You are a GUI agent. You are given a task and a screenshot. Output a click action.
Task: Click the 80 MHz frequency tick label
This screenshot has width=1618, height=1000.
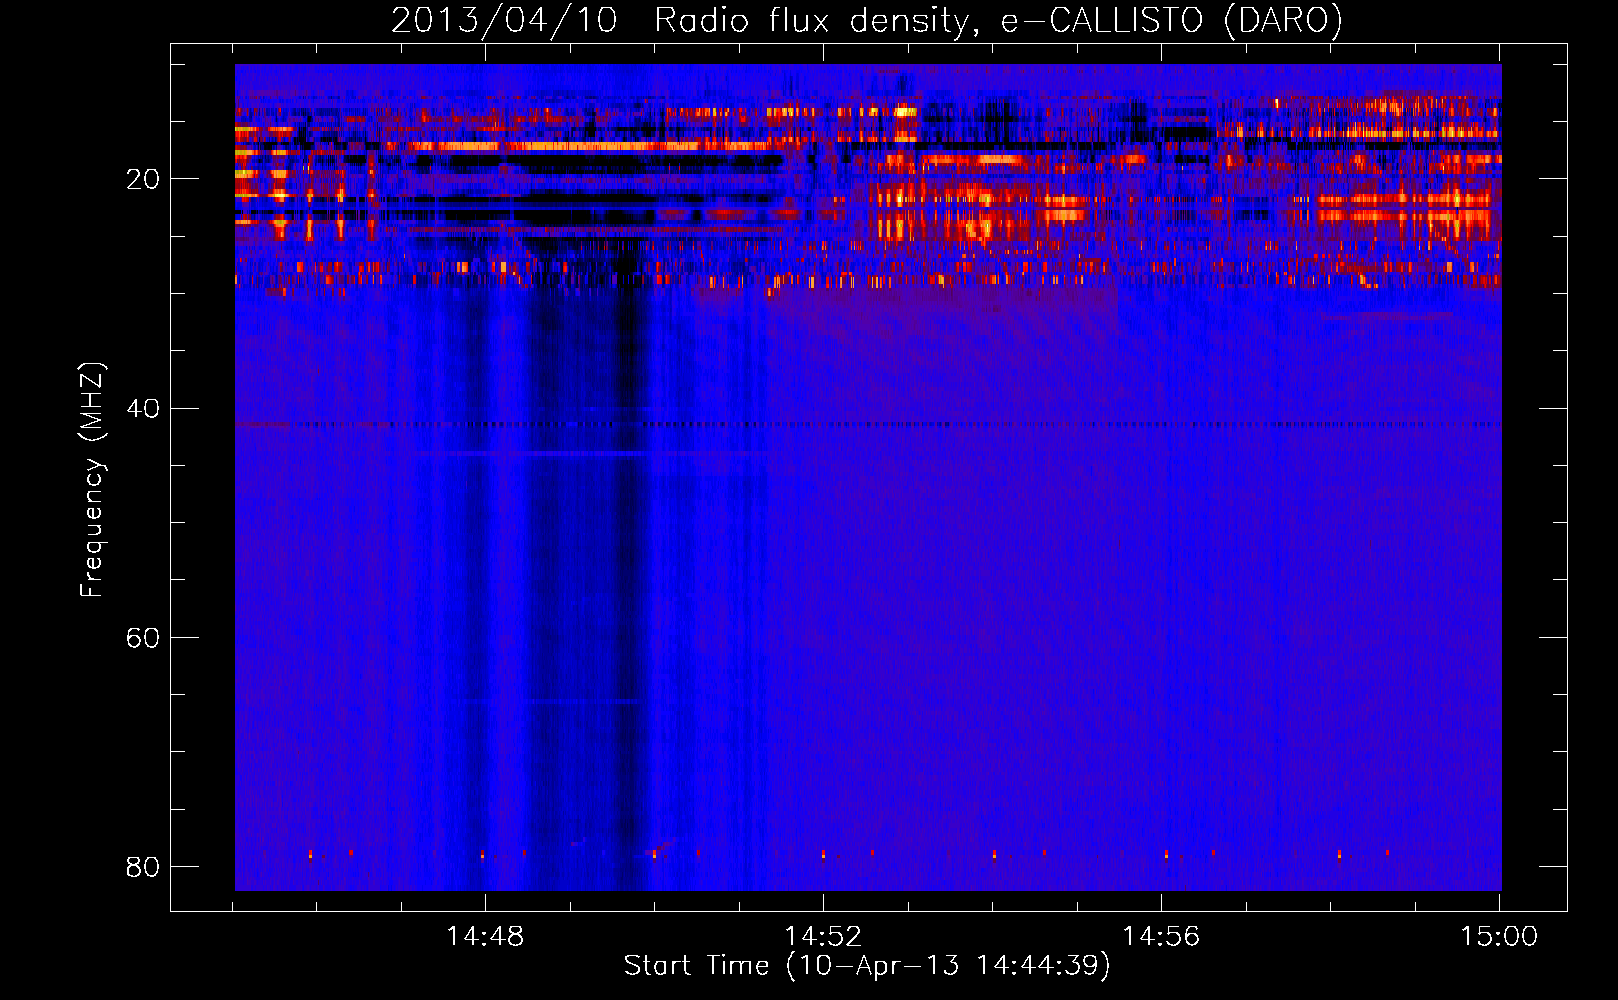(x=143, y=866)
